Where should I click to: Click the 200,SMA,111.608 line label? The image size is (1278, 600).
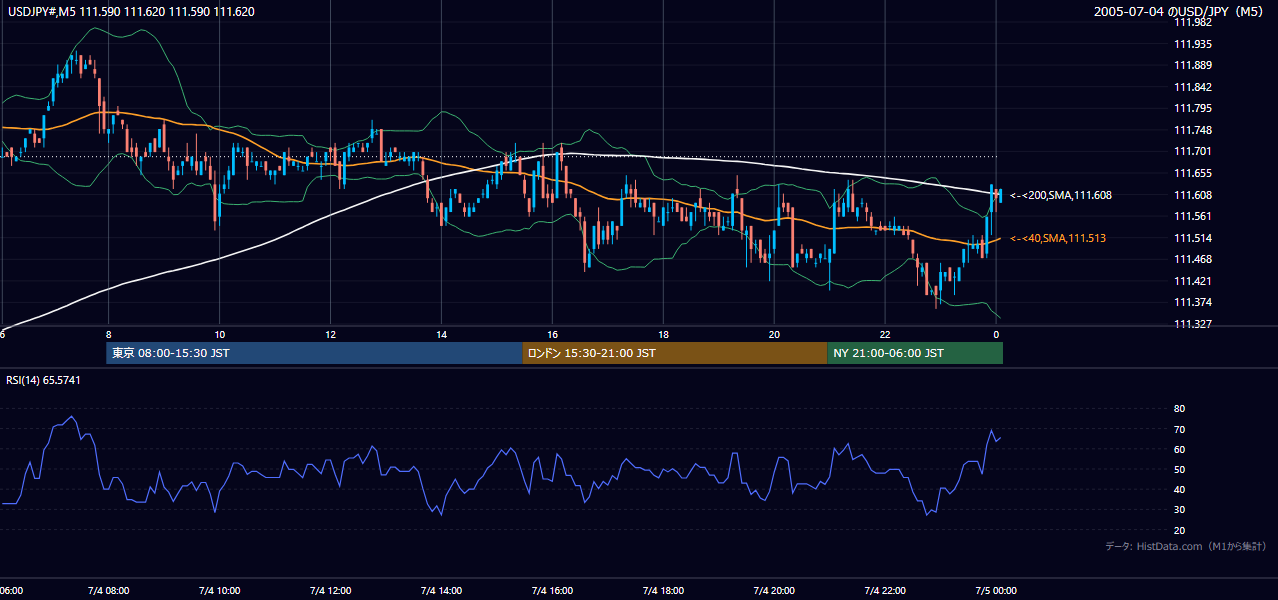point(1061,195)
